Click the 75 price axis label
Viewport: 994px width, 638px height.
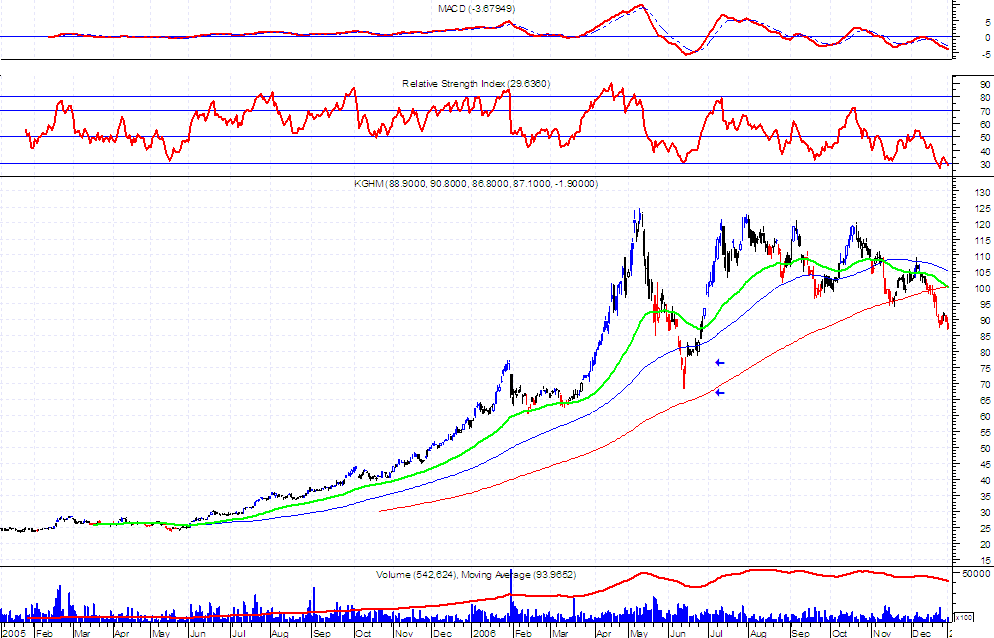pos(985,368)
